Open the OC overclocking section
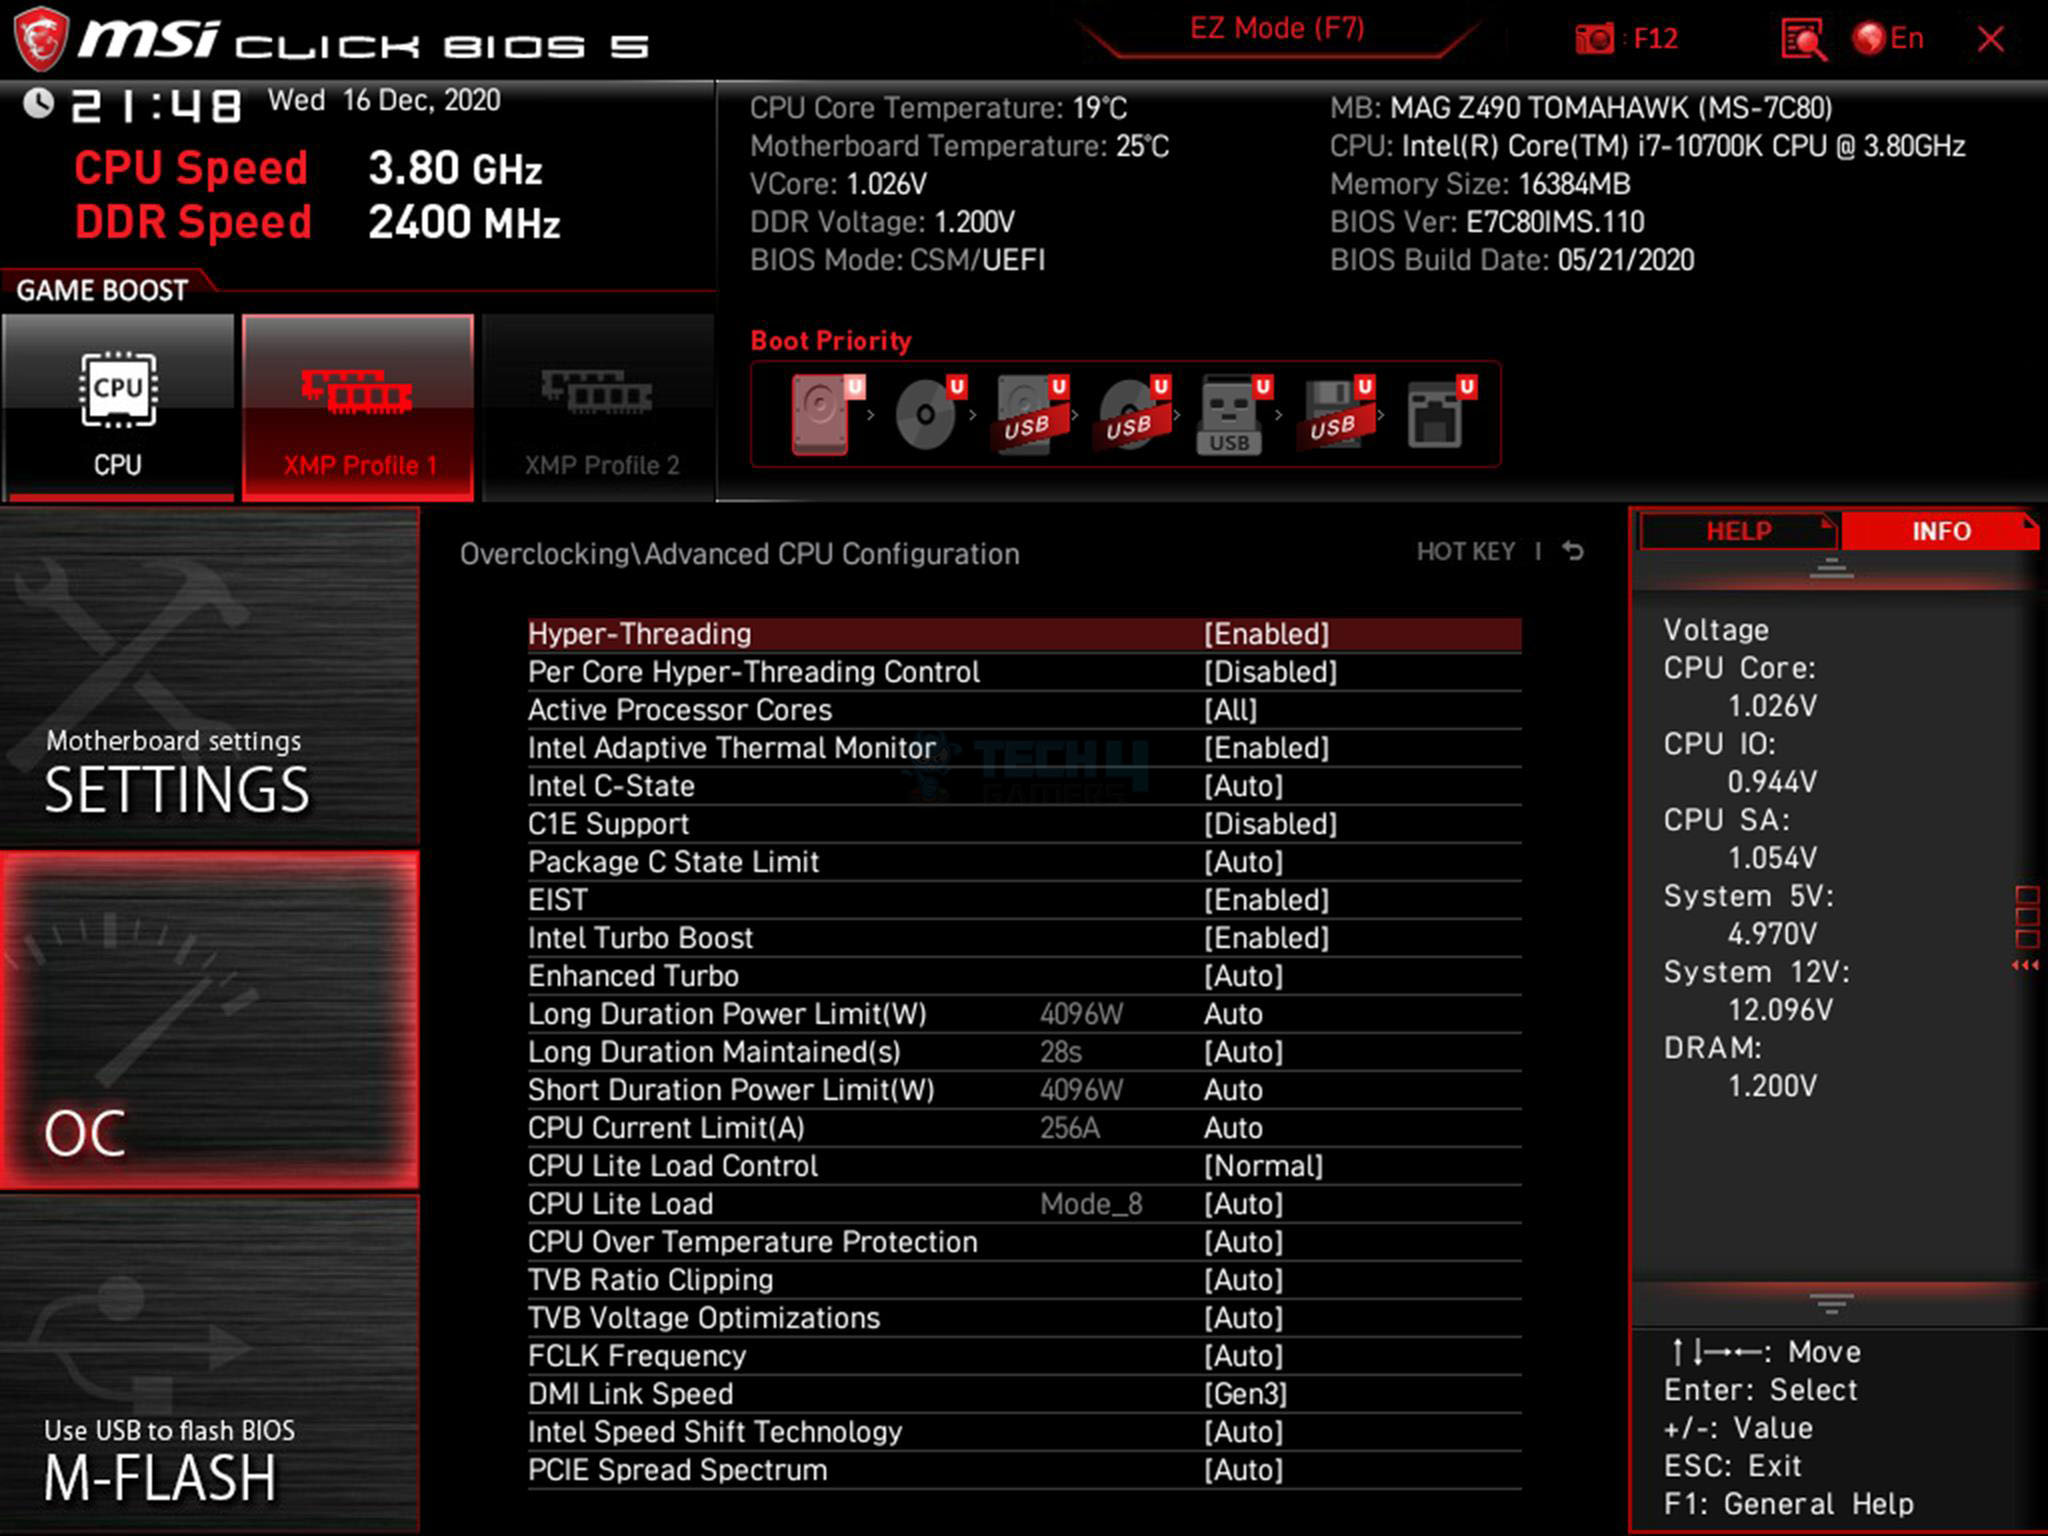The image size is (2048, 1536). coord(210,1020)
